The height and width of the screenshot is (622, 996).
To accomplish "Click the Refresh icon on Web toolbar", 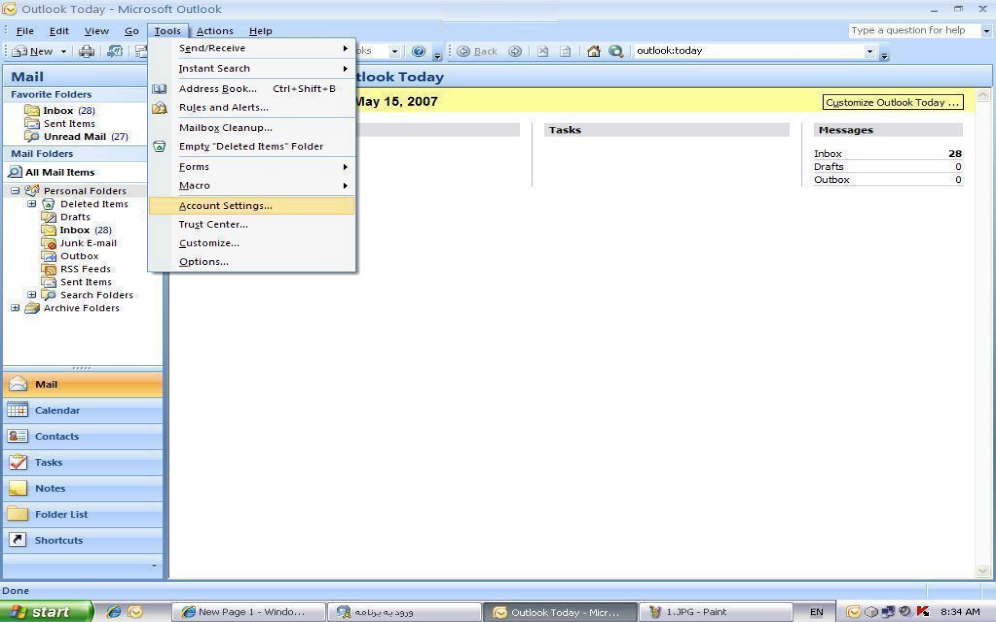I will (565, 51).
